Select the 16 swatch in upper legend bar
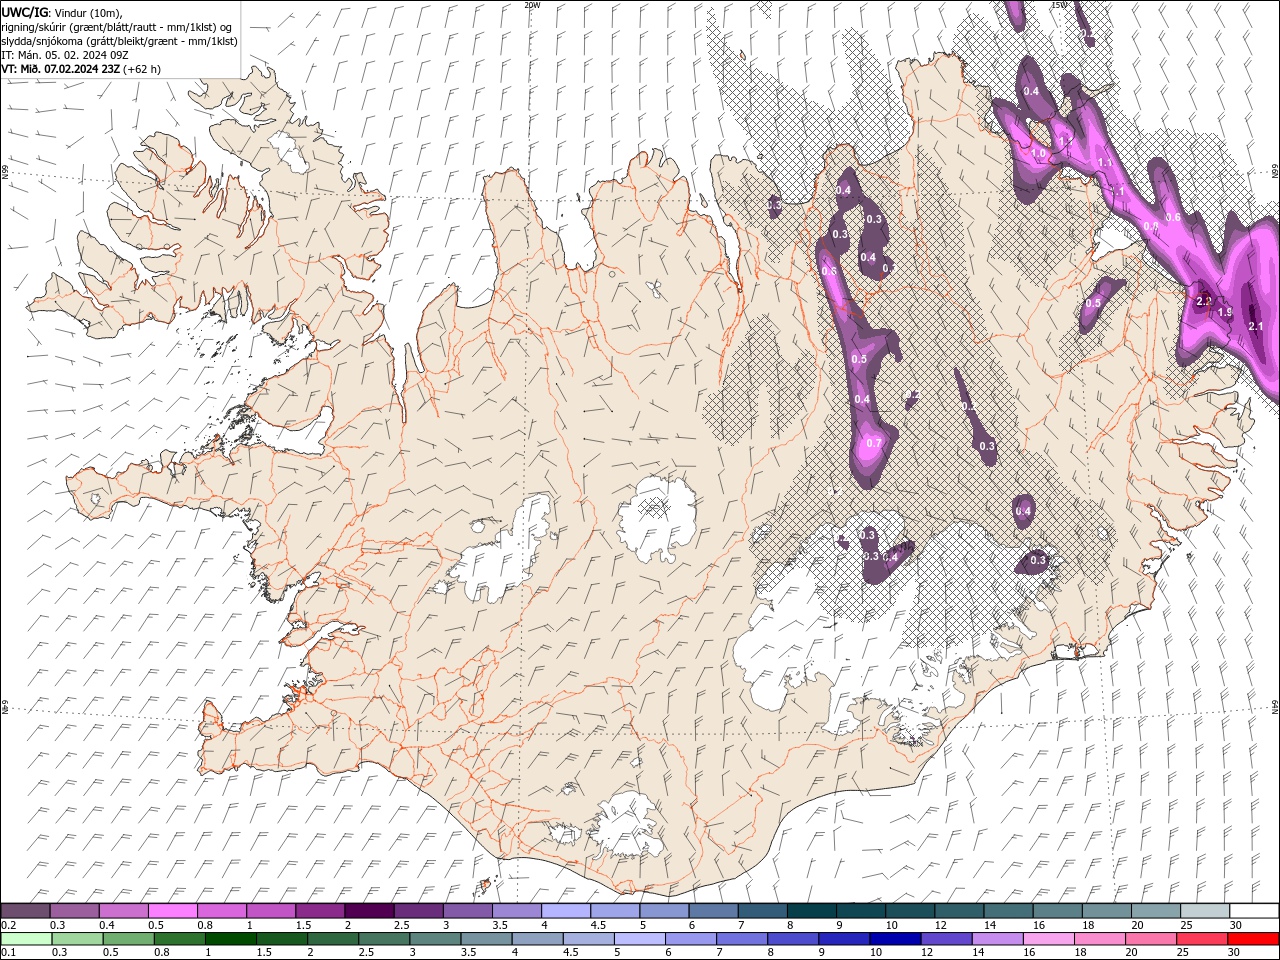The image size is (1280, 960). click(x=1057, y=911)
